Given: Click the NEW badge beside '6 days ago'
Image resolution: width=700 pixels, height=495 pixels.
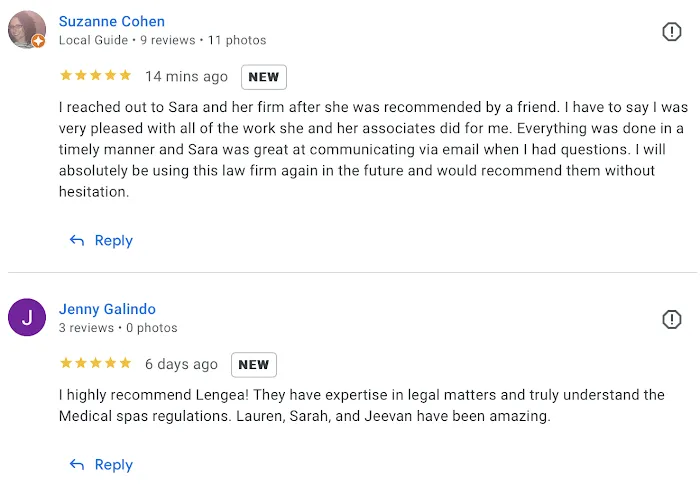Looking at the screenshot, I should click(254, 365).
